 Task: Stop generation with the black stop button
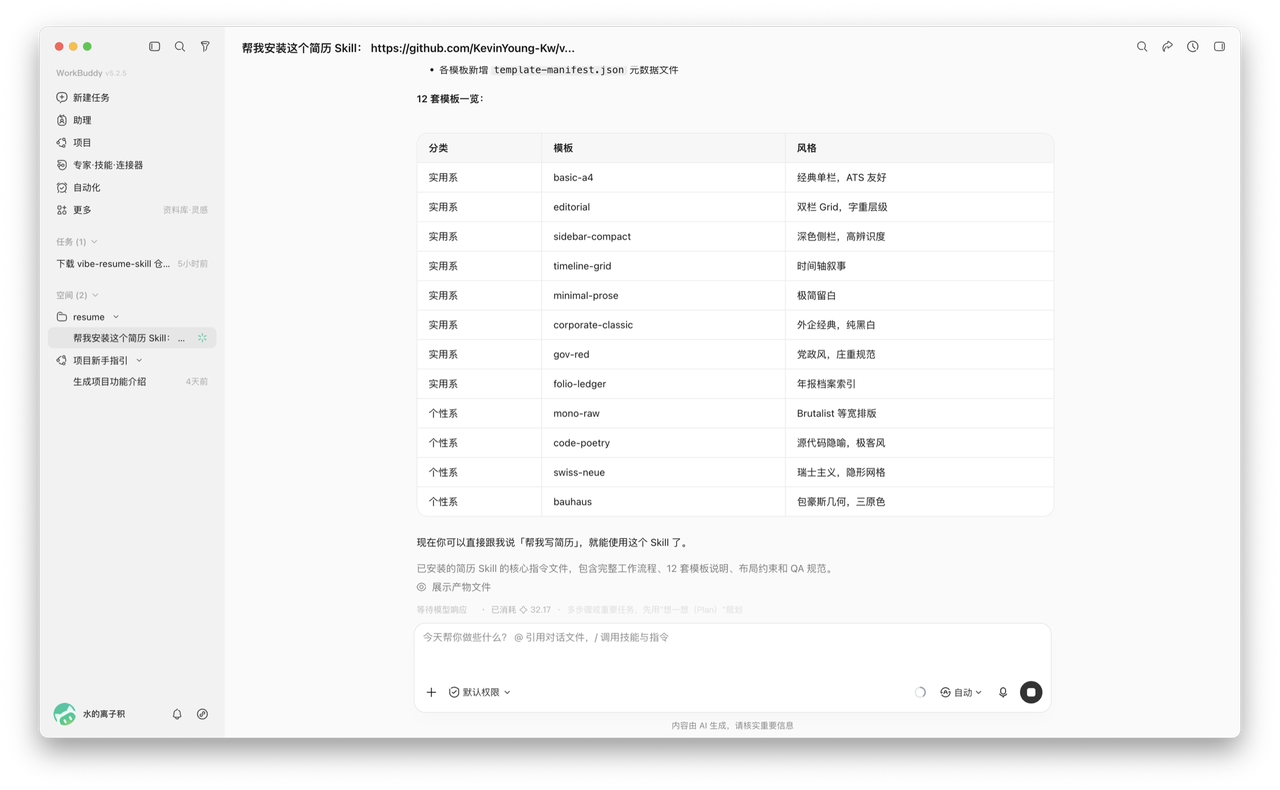1031,692
